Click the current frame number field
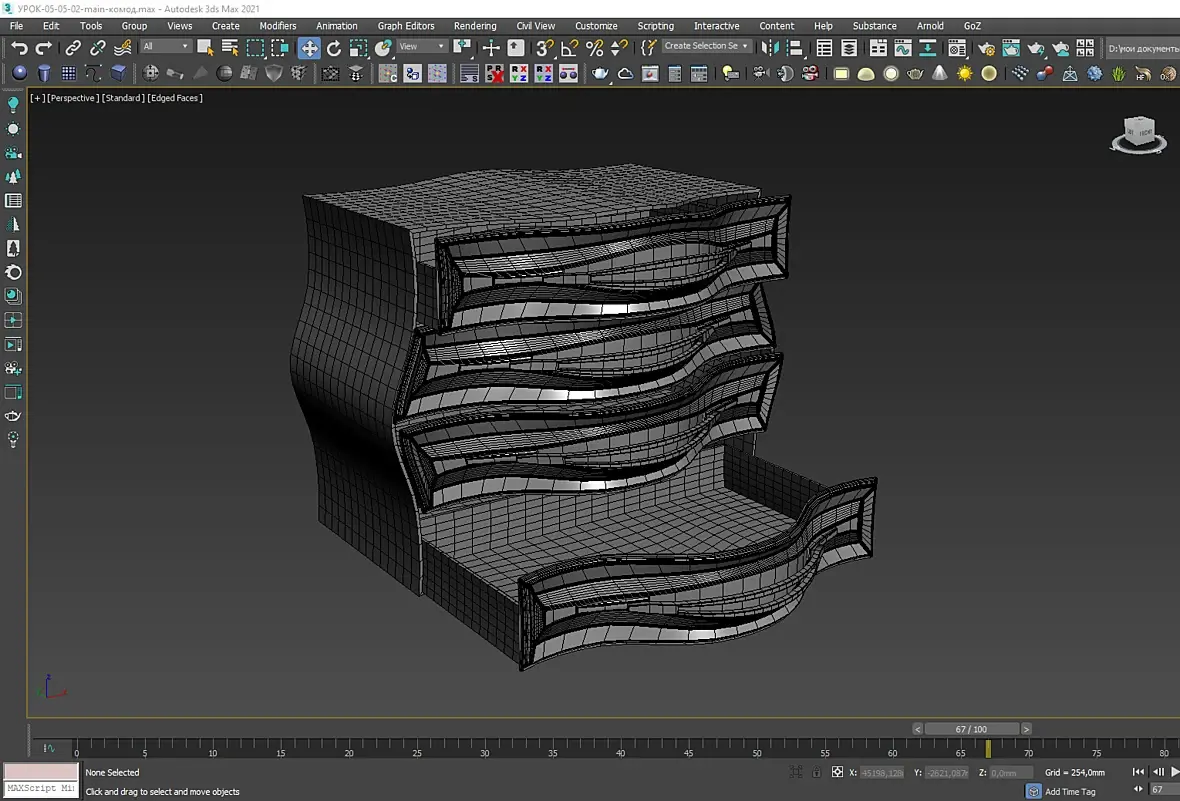 [x=1162, y=790]
